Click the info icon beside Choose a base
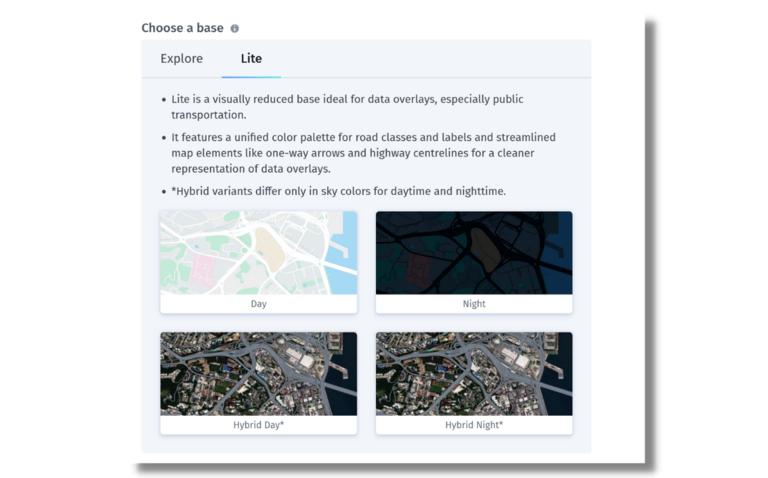The height and width of the screenshot is (478, 768). click(x=235, y=28)
